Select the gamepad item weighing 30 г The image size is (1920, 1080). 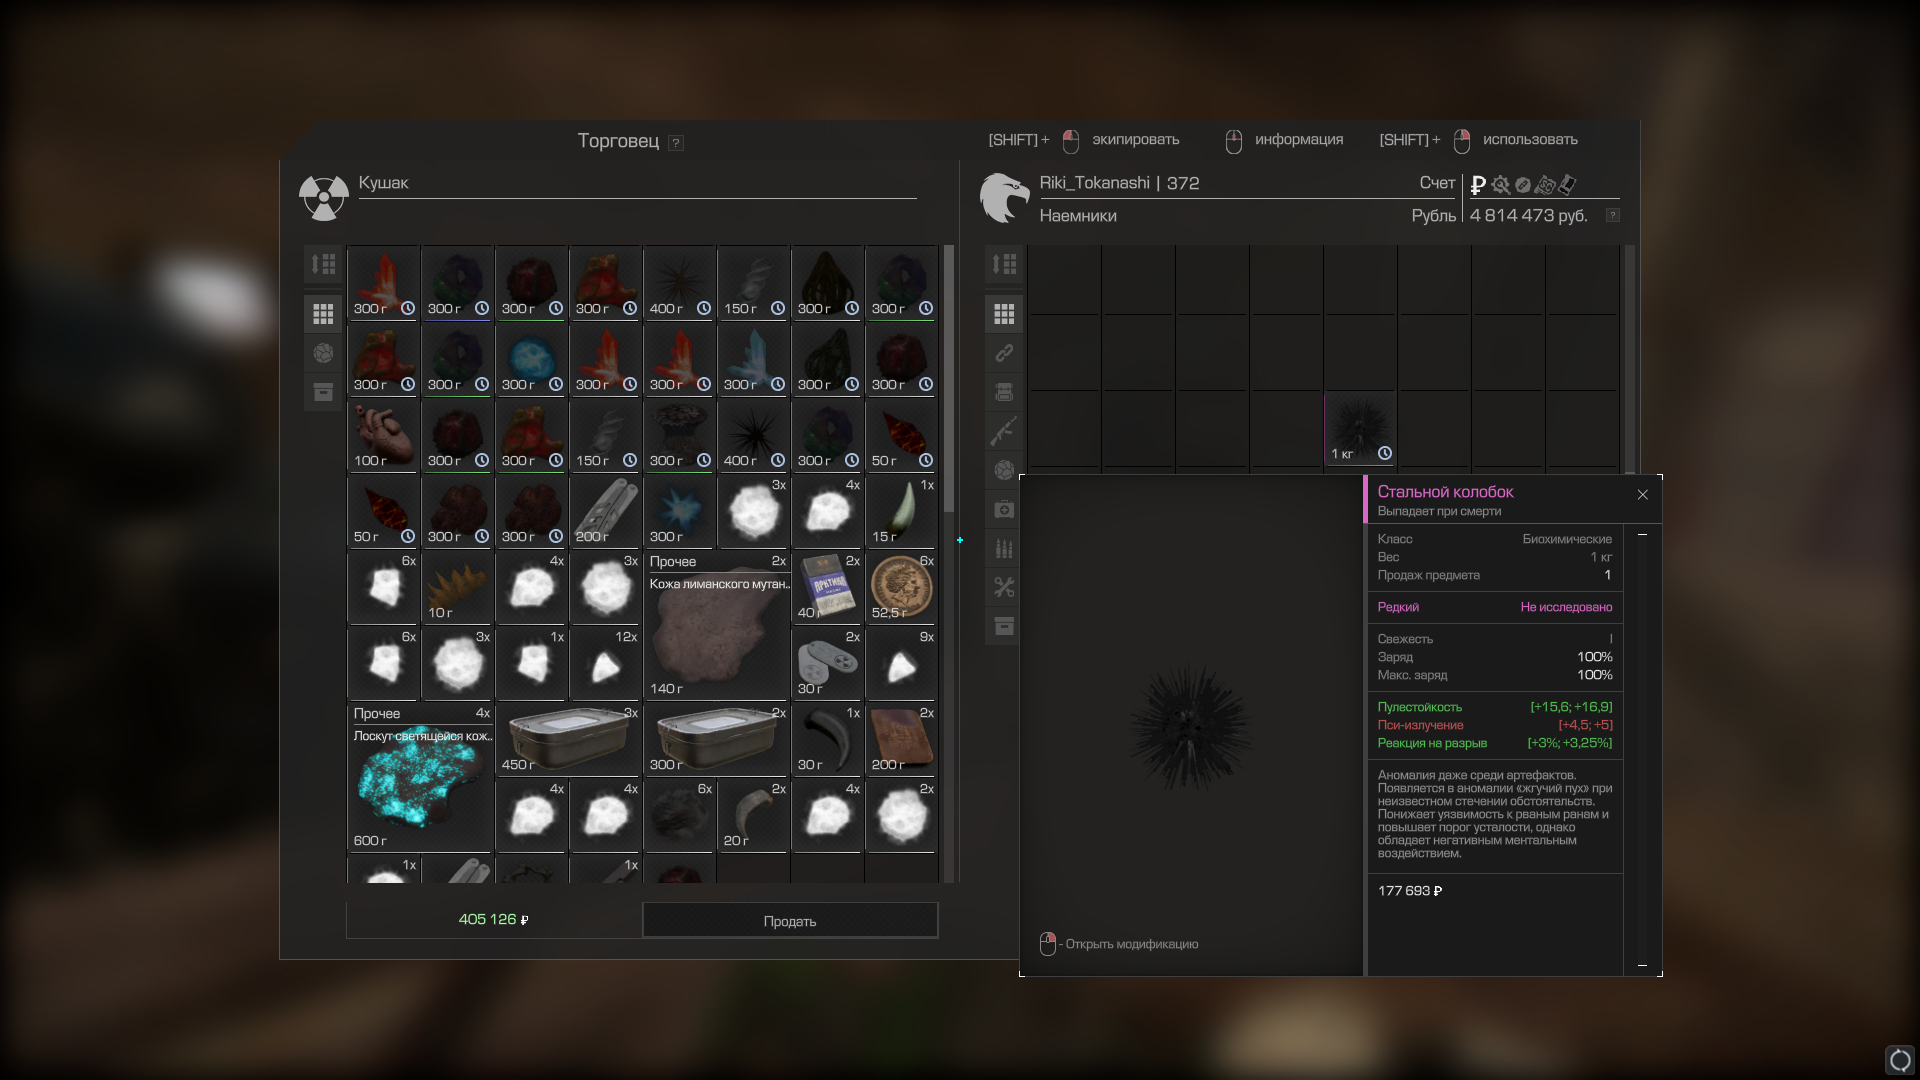pos(828,664)
